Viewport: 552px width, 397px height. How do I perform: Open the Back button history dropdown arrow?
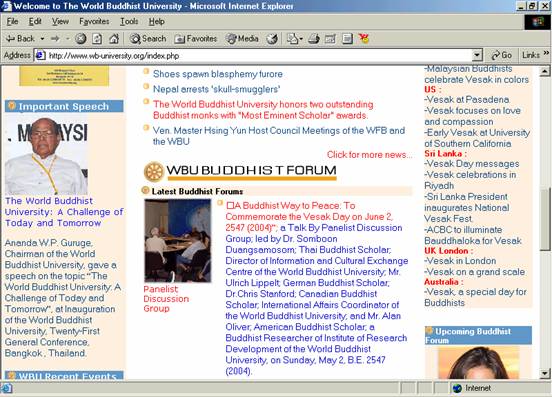click(x=42, y=39)
